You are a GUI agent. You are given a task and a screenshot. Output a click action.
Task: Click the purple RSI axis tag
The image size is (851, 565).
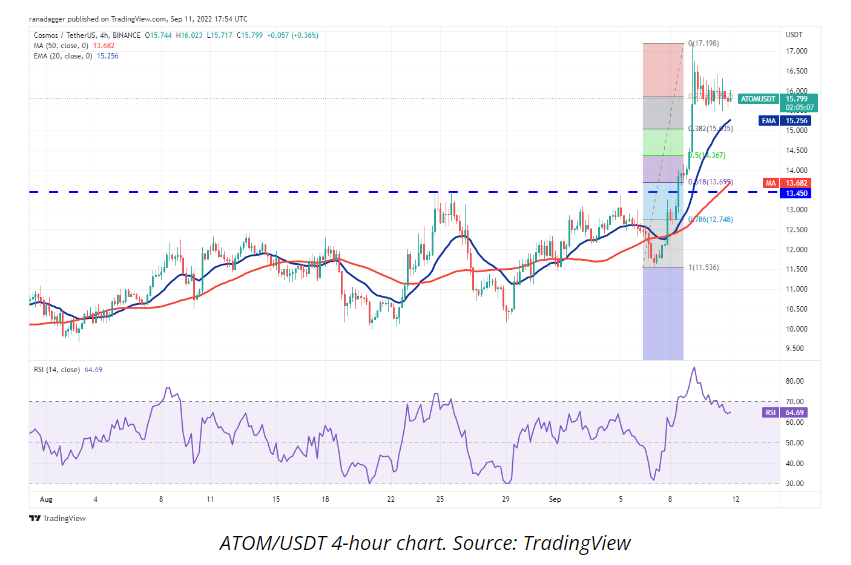pos(785,412)
